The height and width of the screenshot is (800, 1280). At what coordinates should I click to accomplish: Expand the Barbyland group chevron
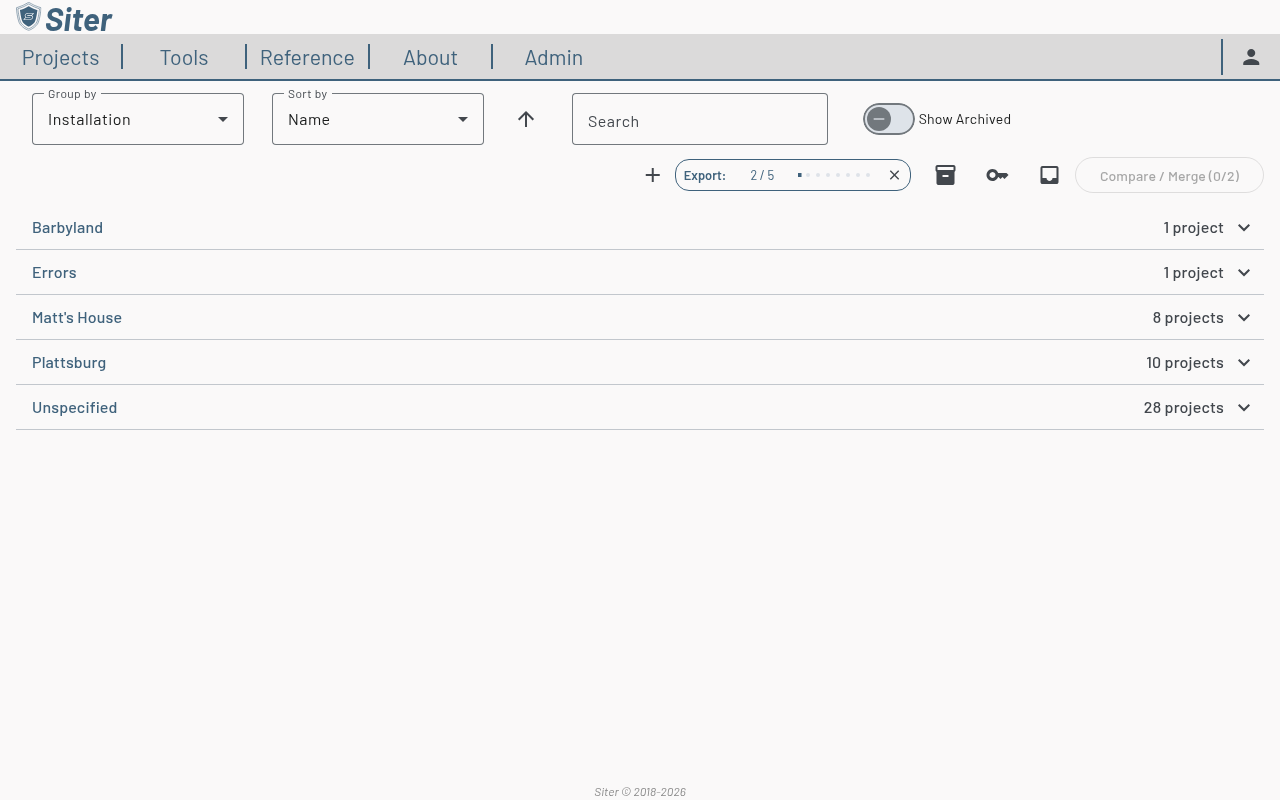[x=1244, y=227]
